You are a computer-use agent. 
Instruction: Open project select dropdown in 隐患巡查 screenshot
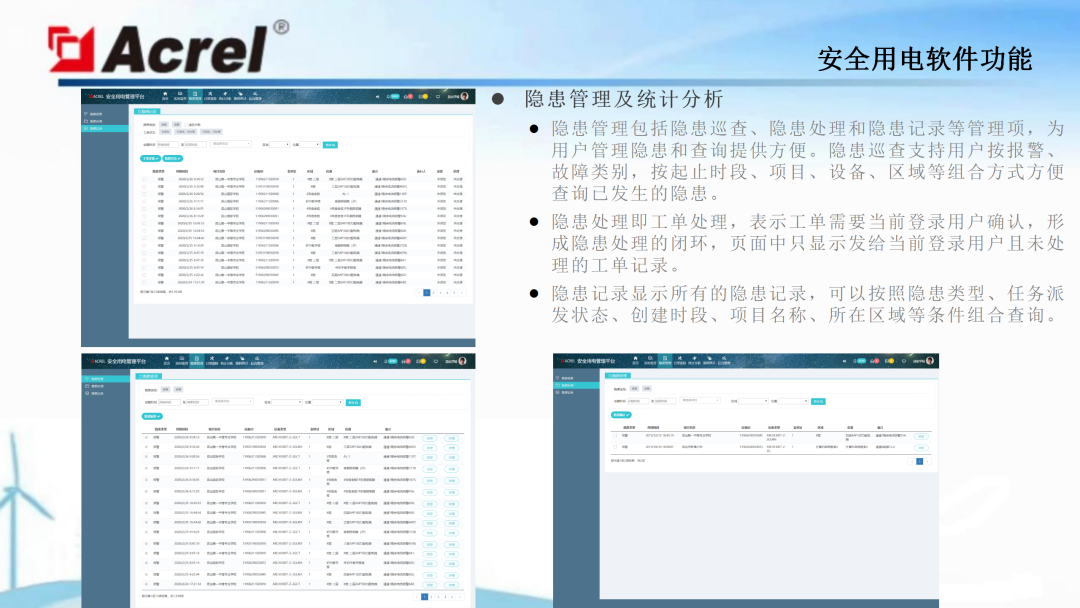(233, 401)
